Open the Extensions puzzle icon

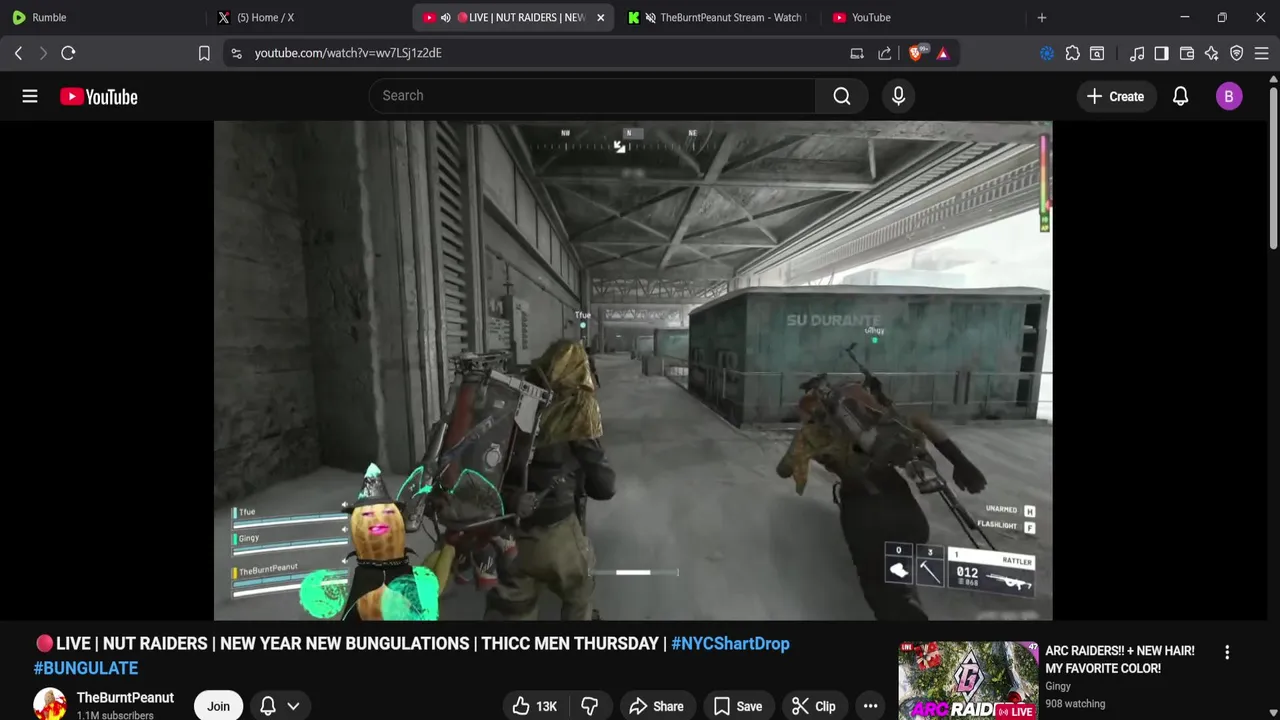tap(1072, 53)
